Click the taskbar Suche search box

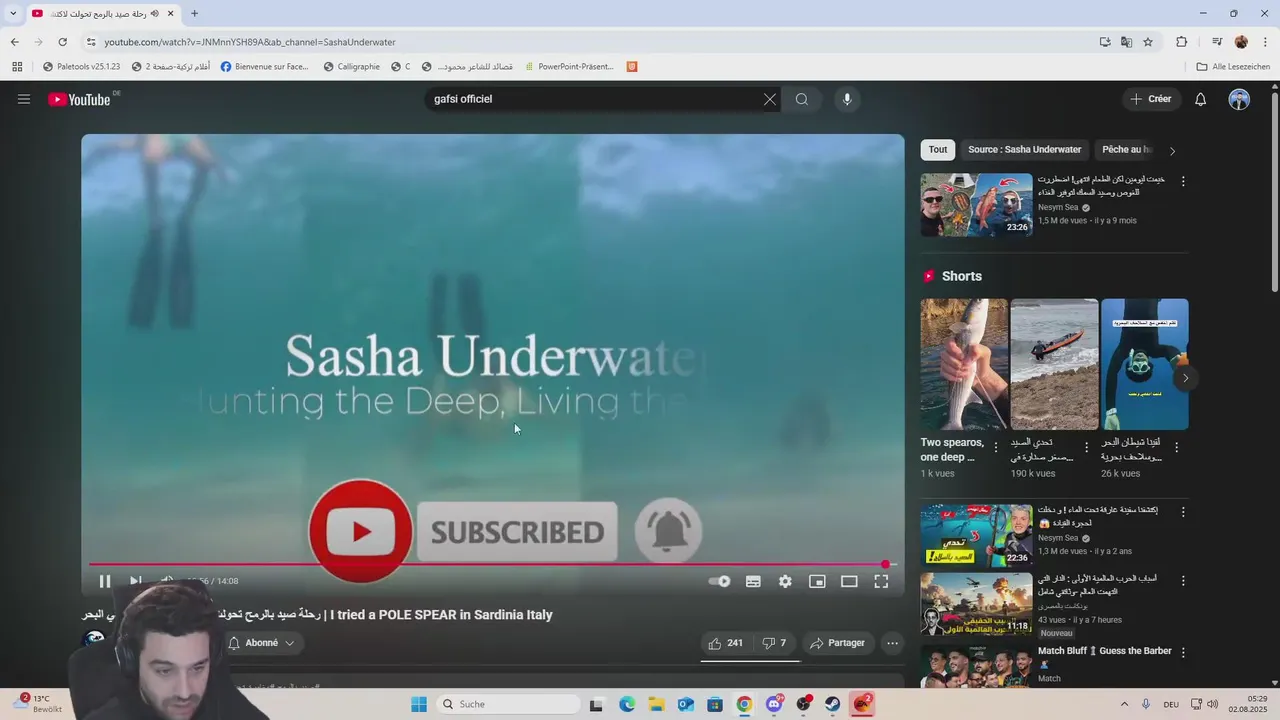tap(508, 704)
